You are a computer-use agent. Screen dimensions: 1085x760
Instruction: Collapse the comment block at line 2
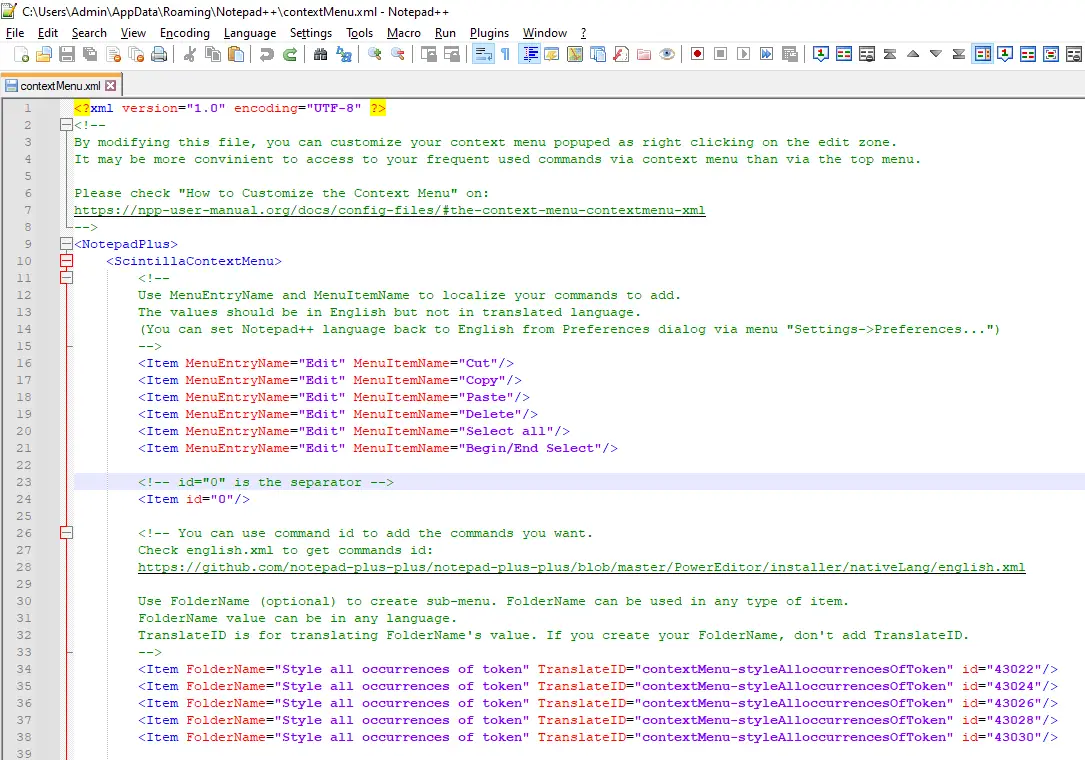click(x=66, y=125)
